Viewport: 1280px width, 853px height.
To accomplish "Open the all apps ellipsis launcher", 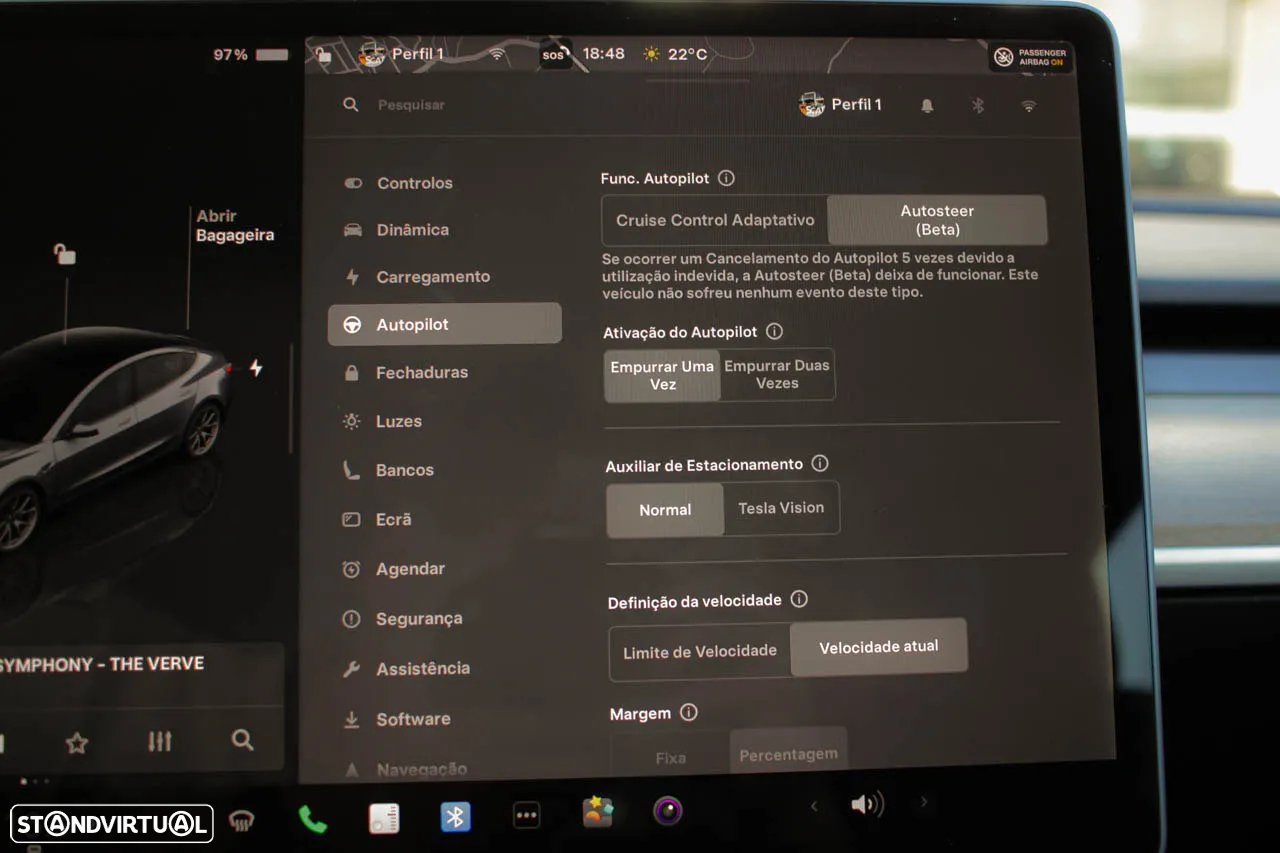I will point(527,815).
